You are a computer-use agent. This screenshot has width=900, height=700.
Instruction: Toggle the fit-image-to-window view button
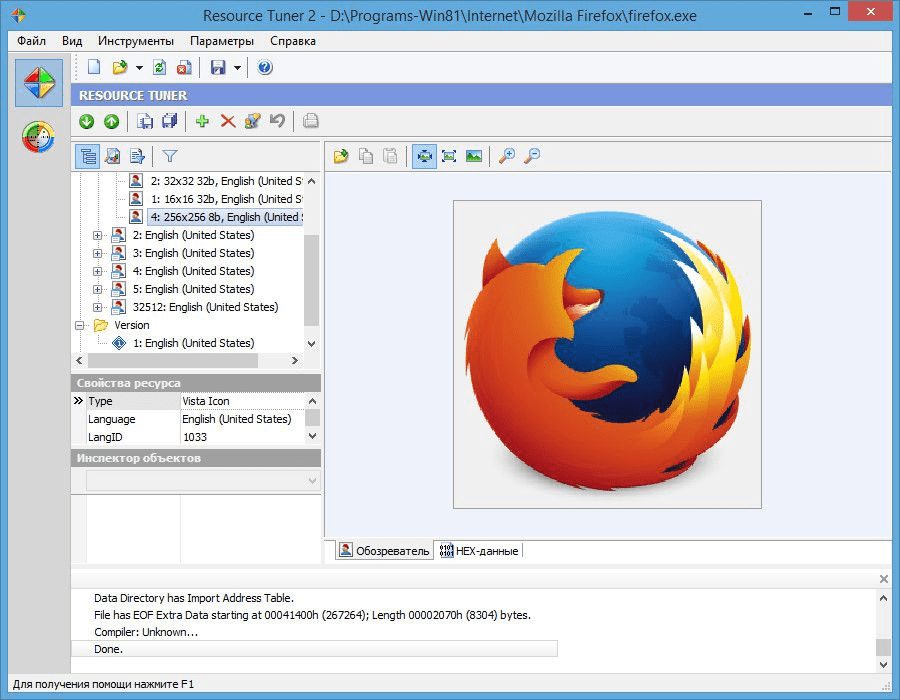point(424,156)
